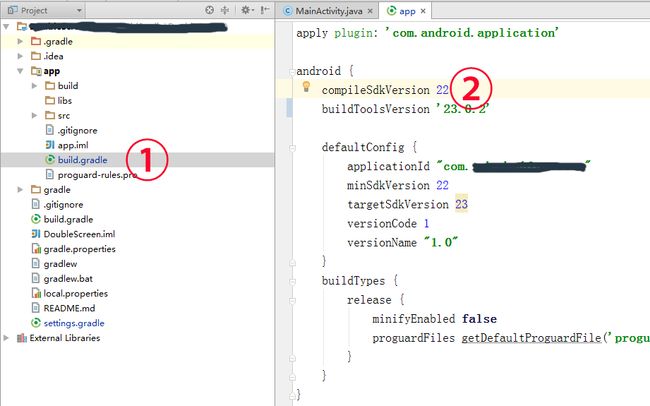The width and height of the screenshot is (650, 406).
Task: Expand the .idea folder
Action: (20, 56)
